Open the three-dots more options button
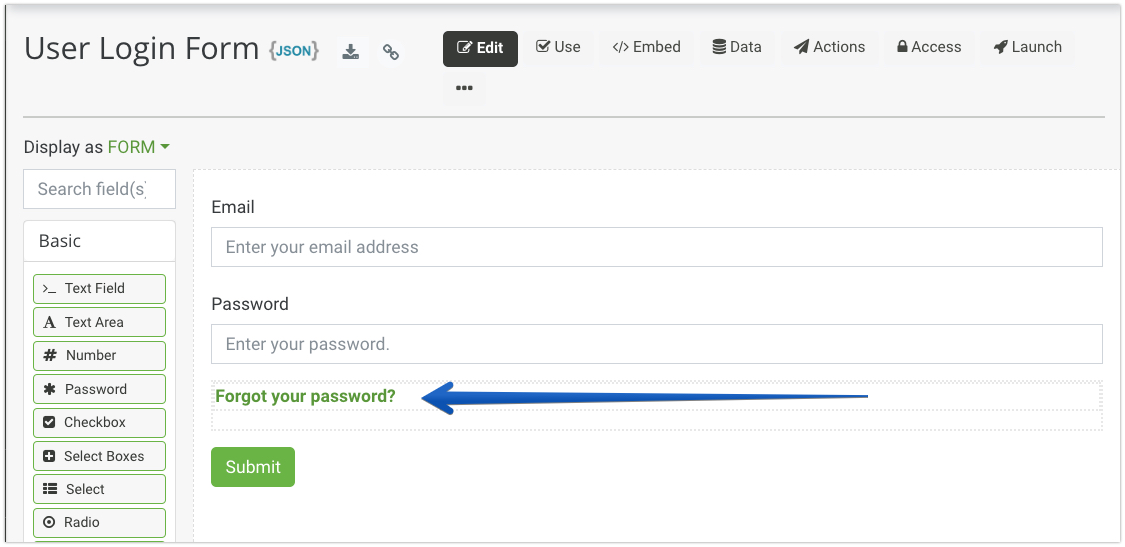The width and height of the screenshot is (1125, 547). 463,88
